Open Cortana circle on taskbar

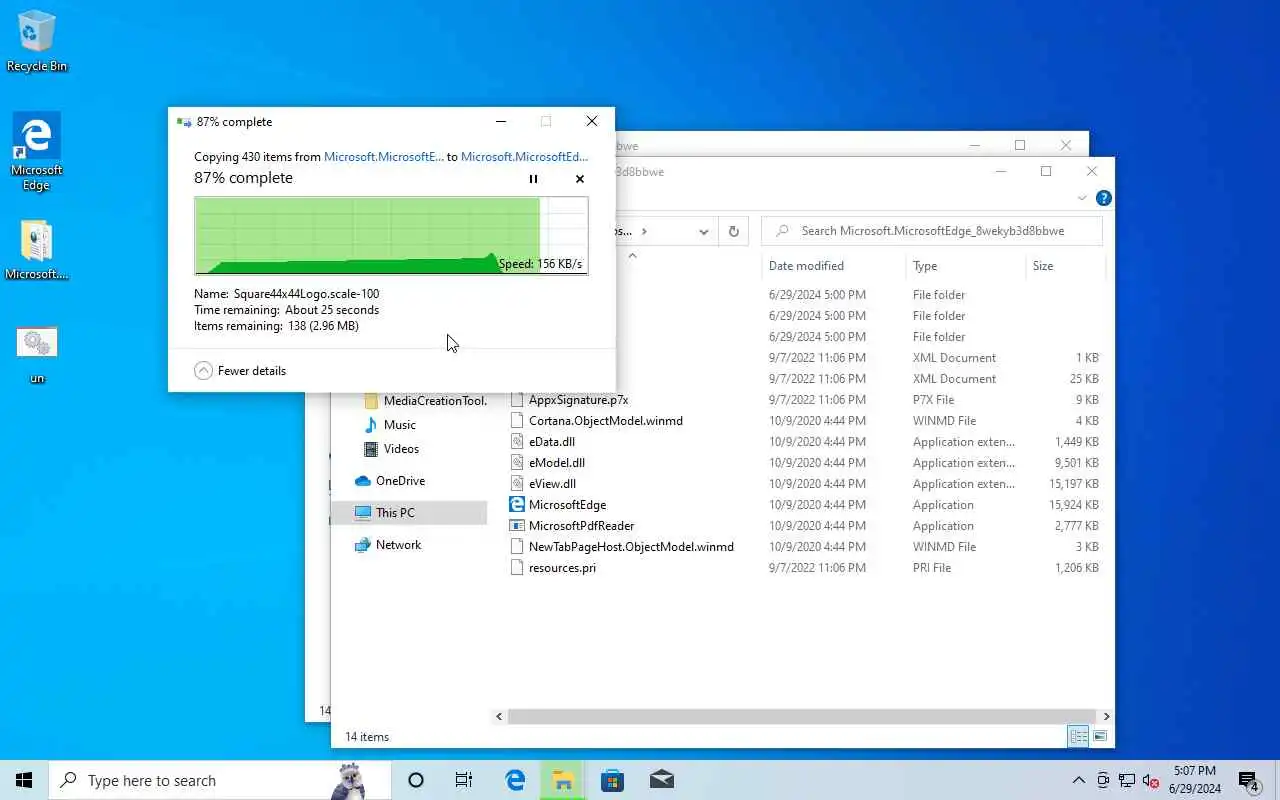tap(416, 780)
